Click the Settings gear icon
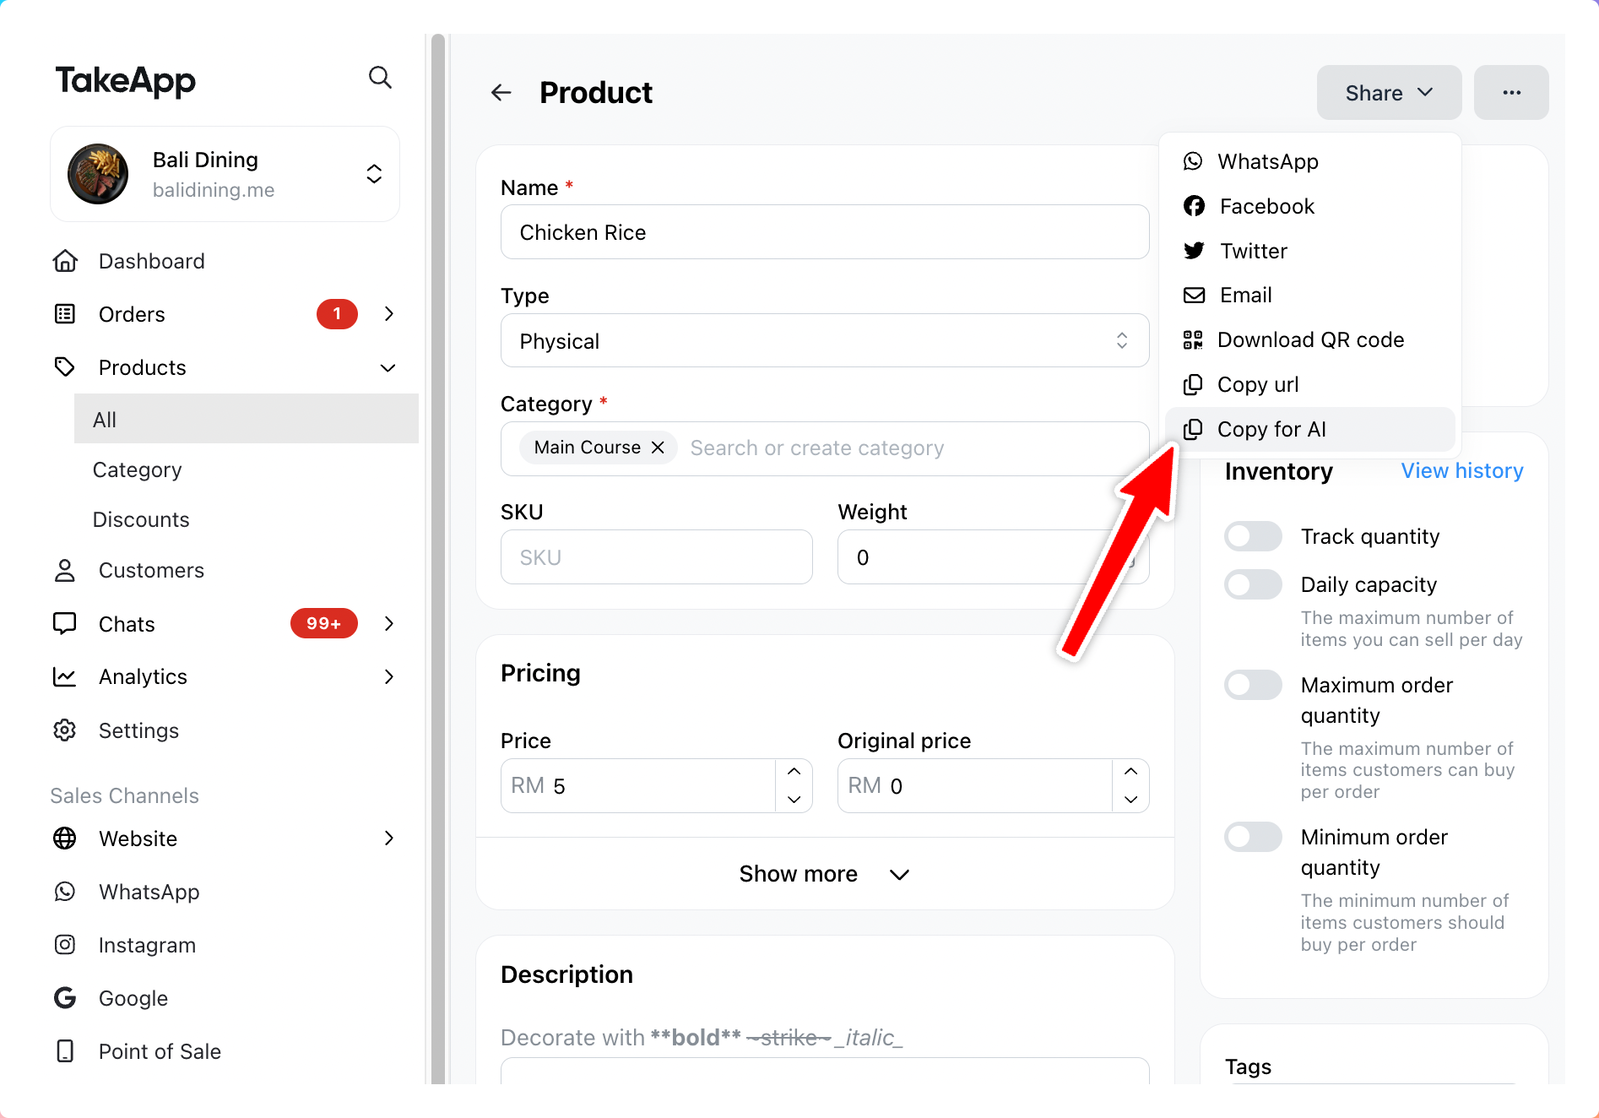This screenshot has height=1118, width=1599. (65, 730)
